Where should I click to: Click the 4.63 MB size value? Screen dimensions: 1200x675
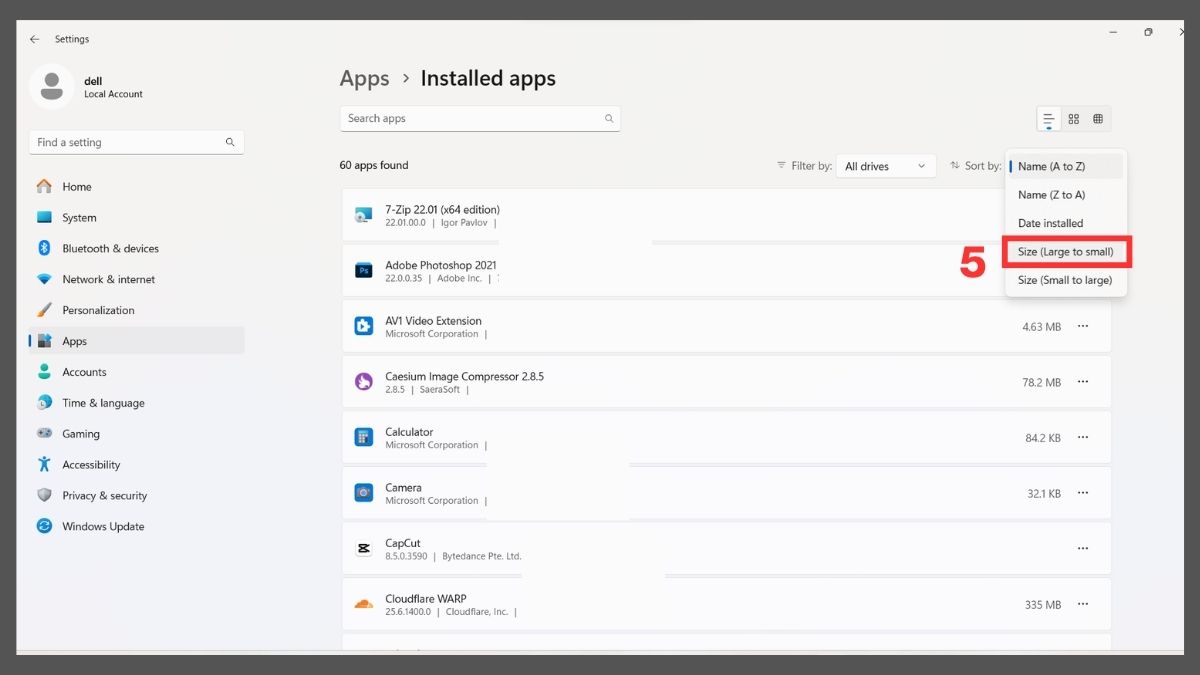click(x=1041, y=327)
